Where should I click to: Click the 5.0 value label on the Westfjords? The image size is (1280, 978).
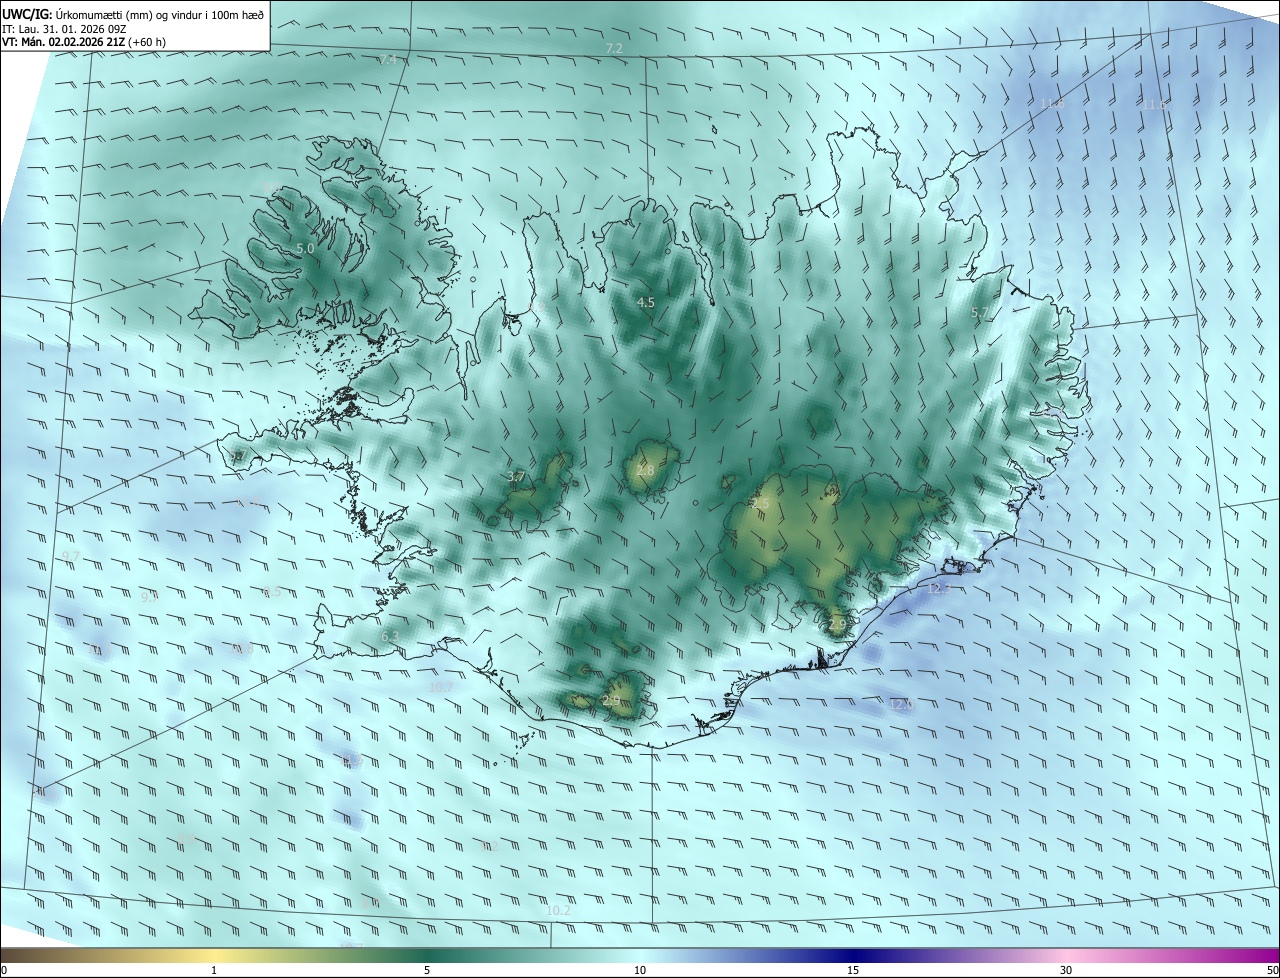coord(305,248)
